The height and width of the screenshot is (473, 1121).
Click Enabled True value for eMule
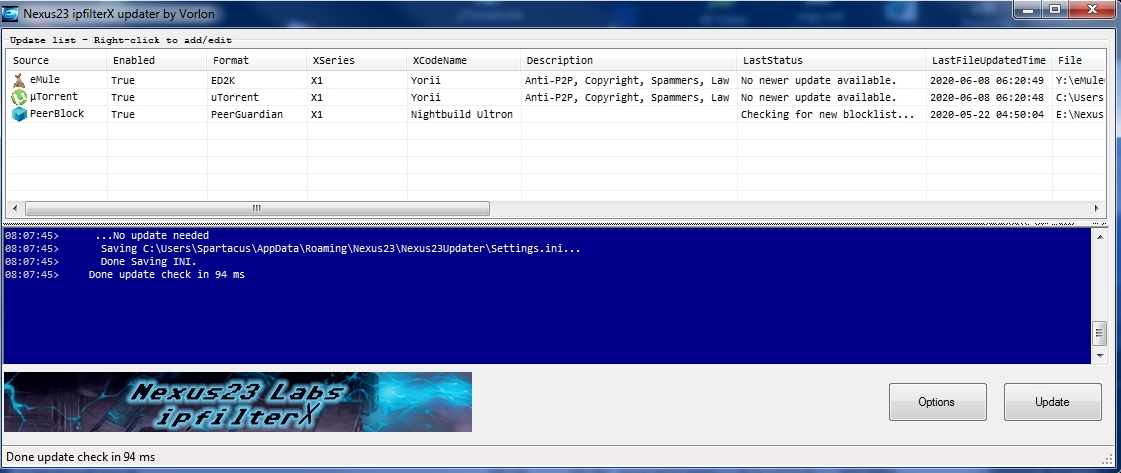pos(123,80)
